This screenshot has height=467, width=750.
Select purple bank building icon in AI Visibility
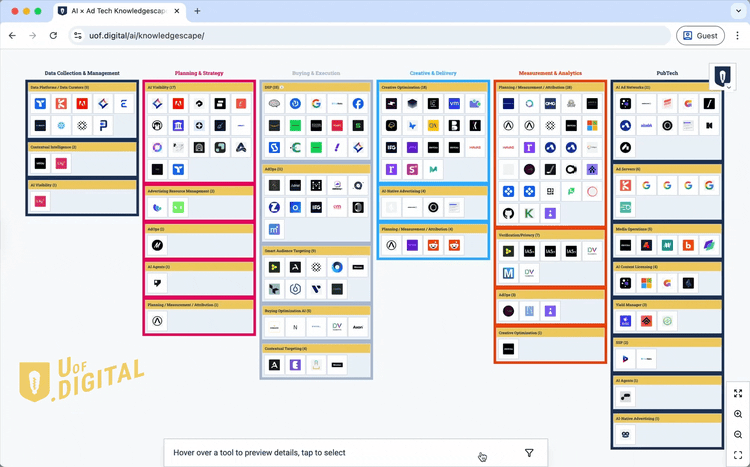click(178, 125)
